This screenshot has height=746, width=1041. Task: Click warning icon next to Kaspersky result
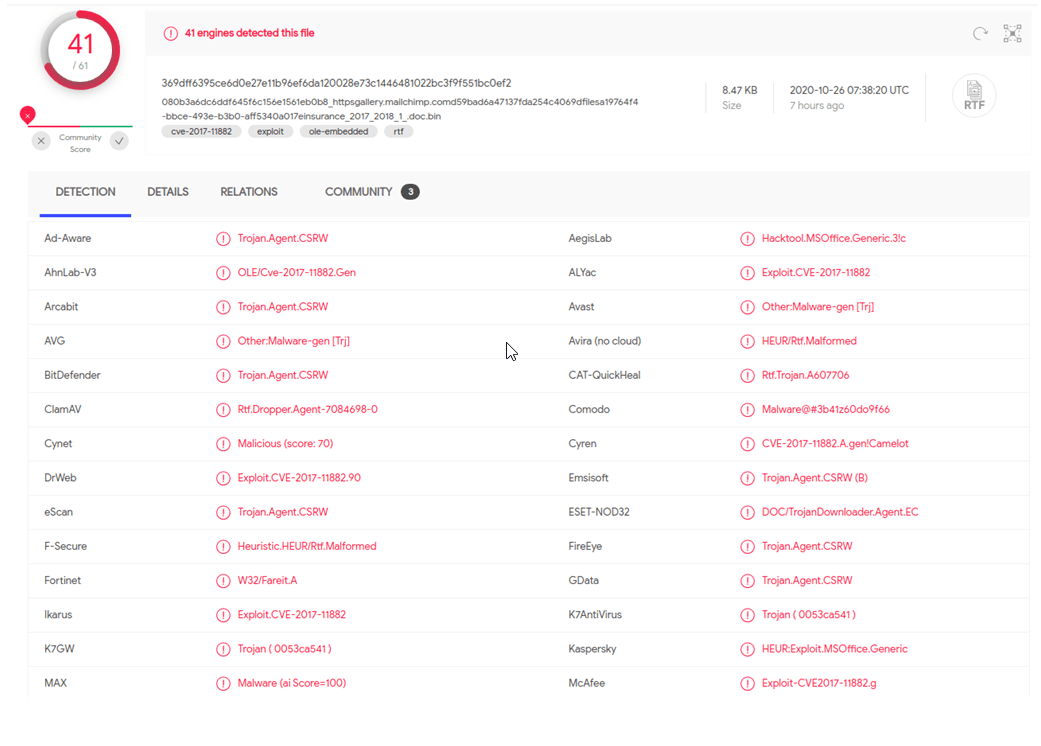[x=748, y=649]
